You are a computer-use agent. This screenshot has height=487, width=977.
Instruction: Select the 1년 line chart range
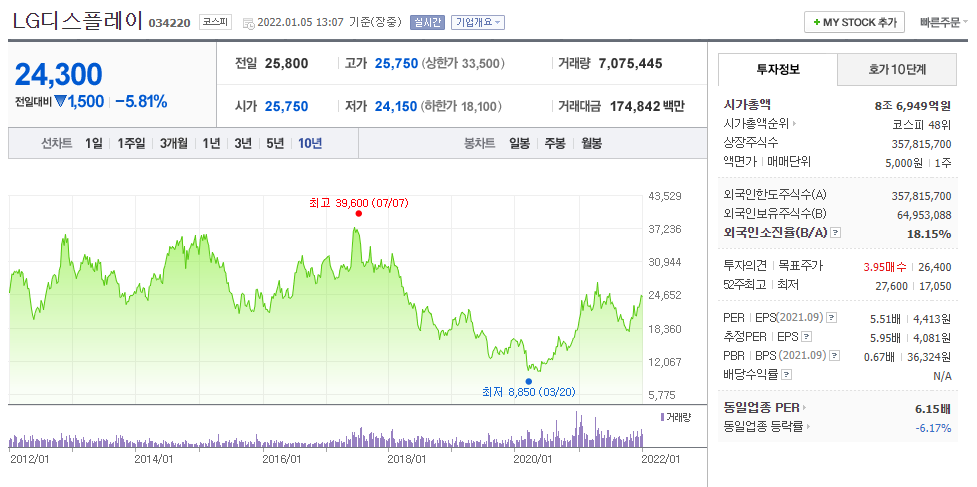tap(211, 143)
